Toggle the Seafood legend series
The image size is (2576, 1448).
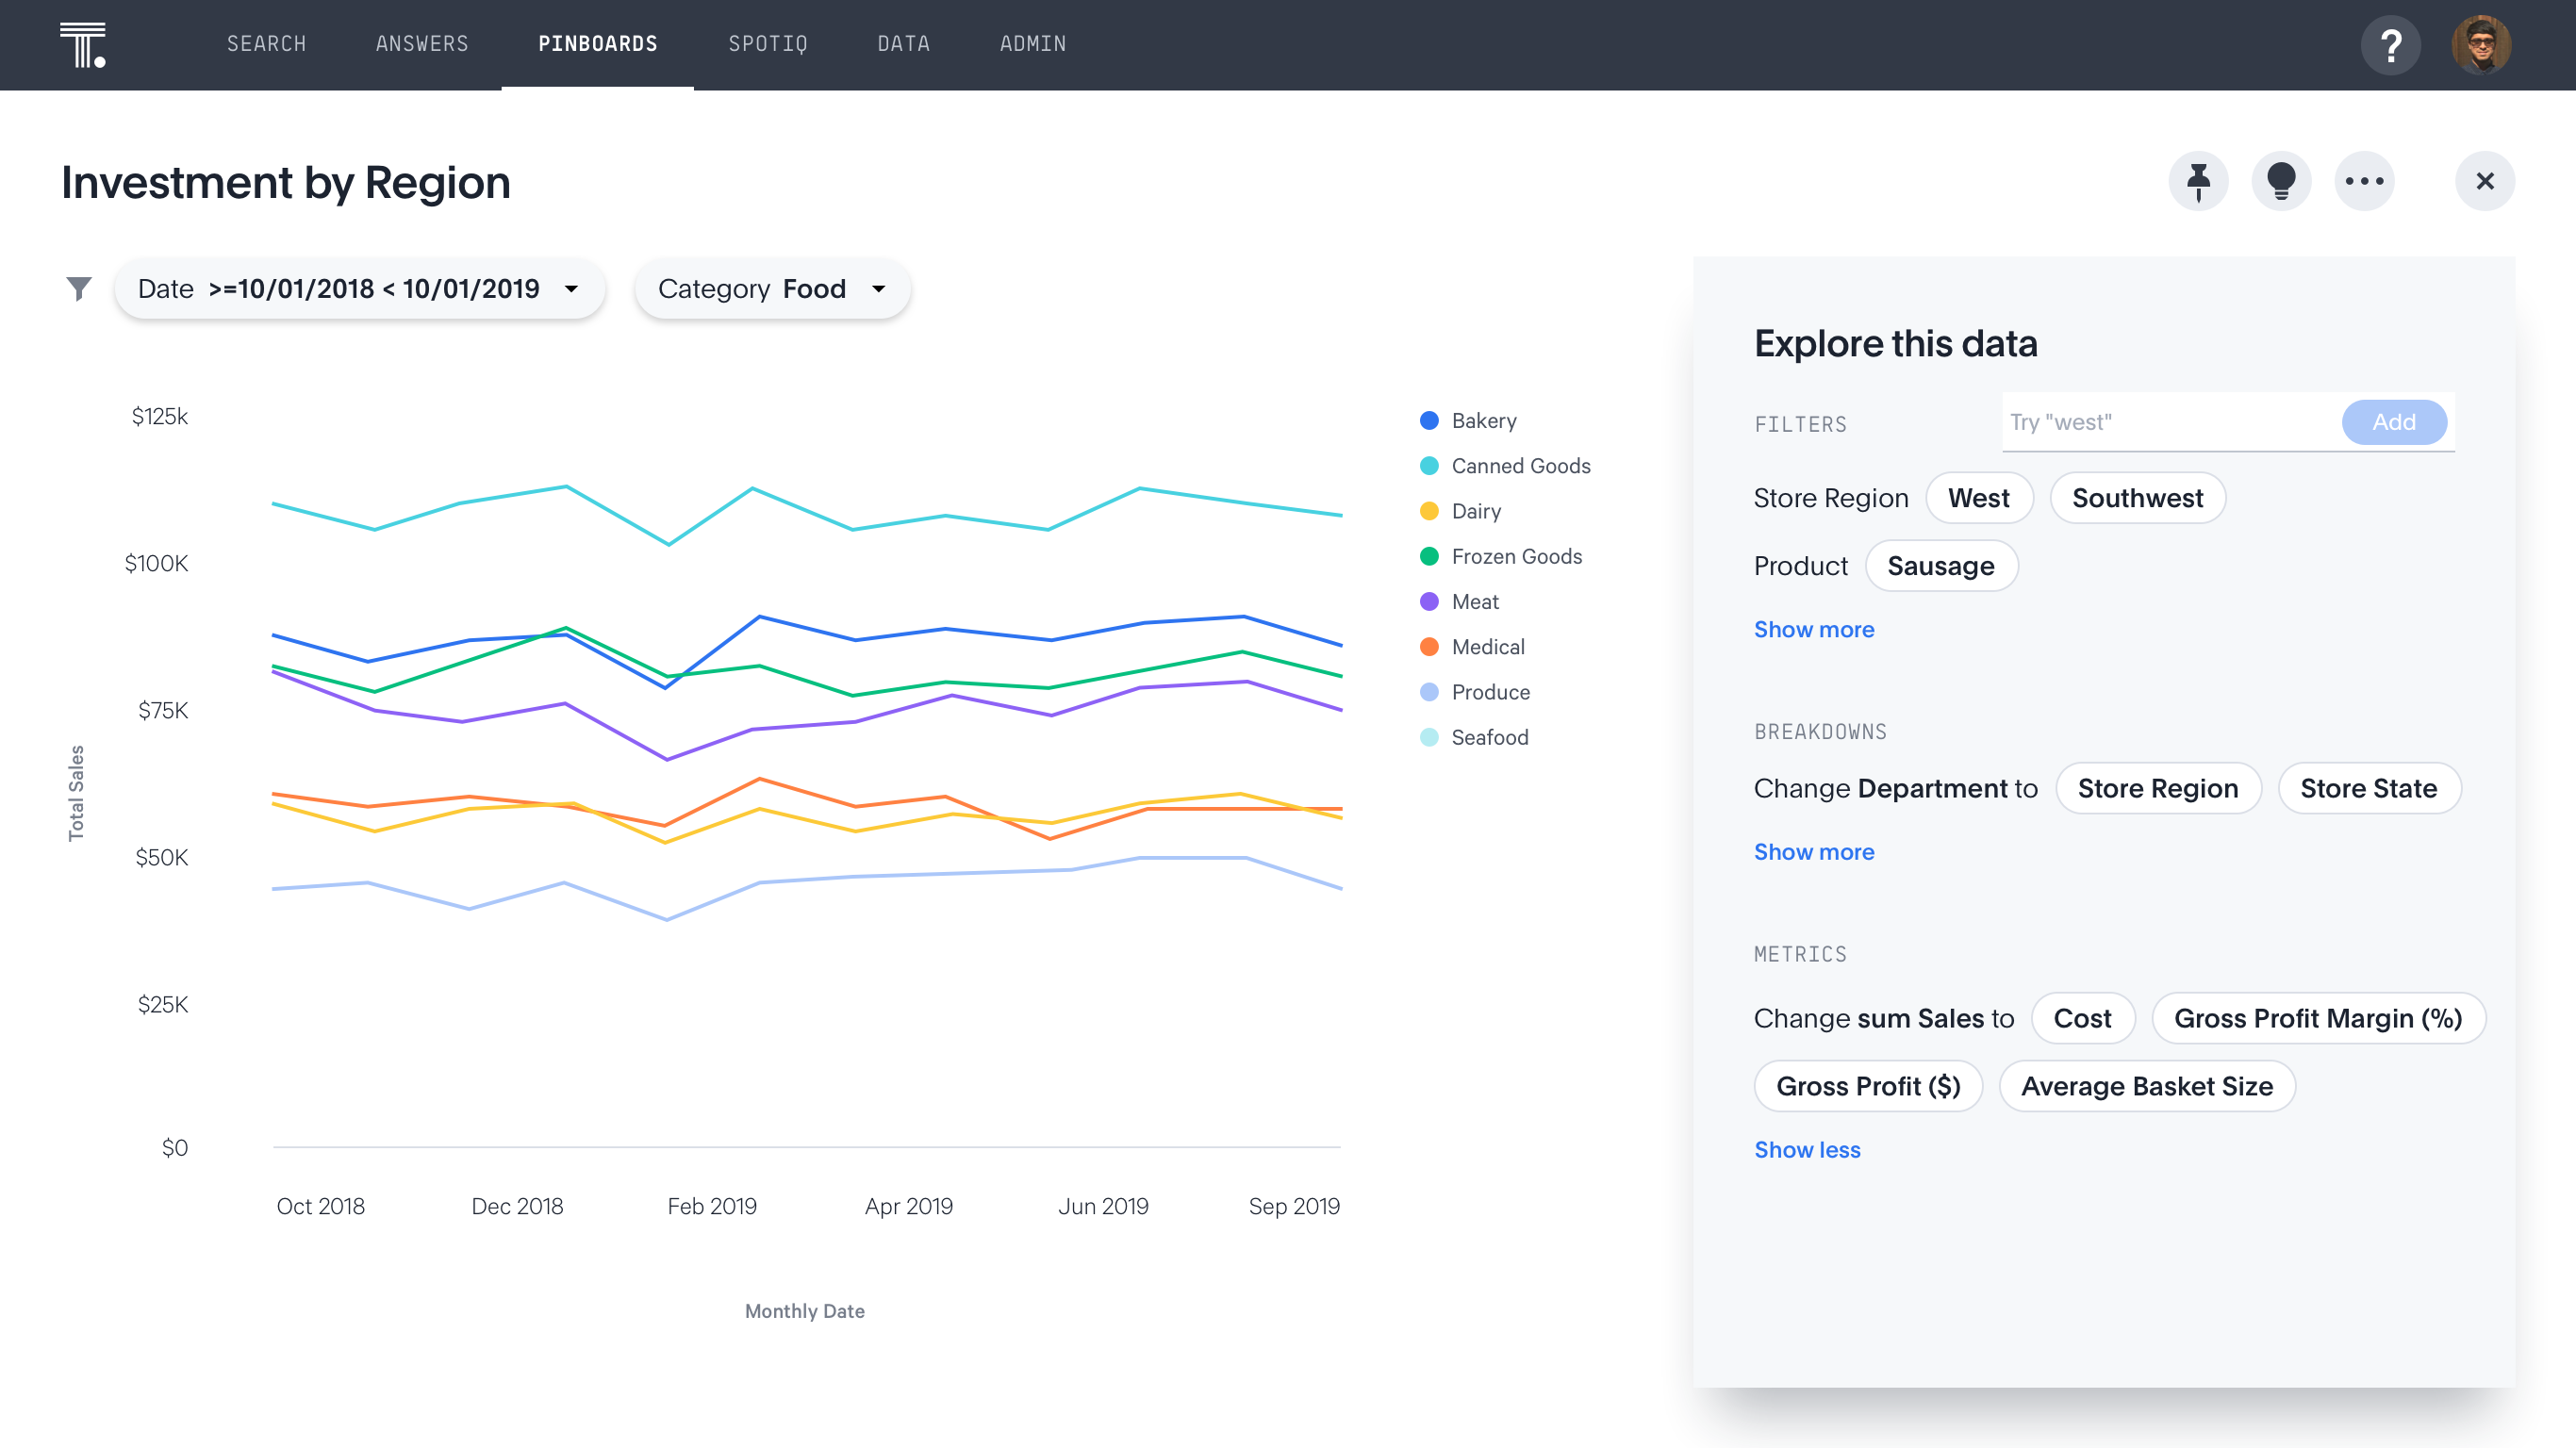1489,738
